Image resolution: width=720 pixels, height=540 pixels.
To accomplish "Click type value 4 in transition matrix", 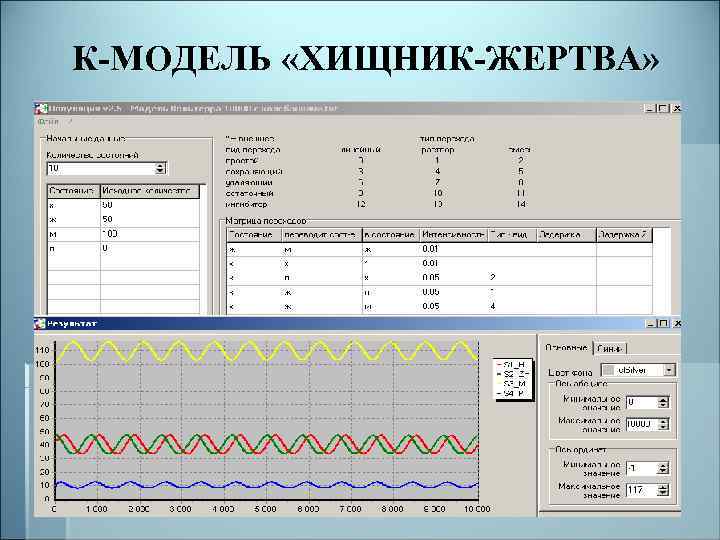I will [493, 306].
